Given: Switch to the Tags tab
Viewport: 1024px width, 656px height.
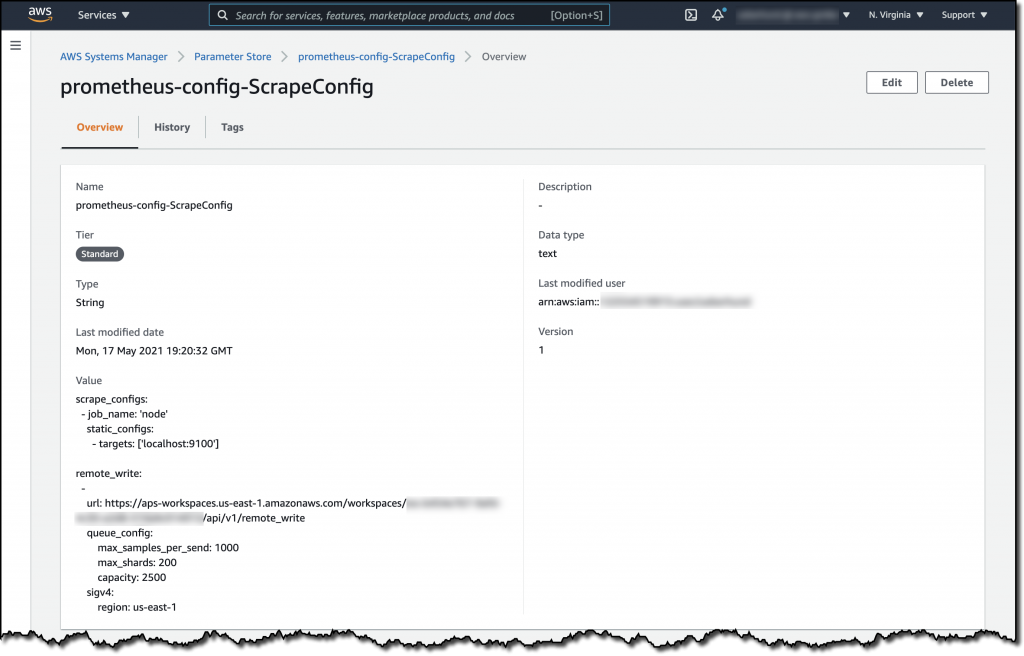Looking at the screenshot, I should click(x=232, y=127).
